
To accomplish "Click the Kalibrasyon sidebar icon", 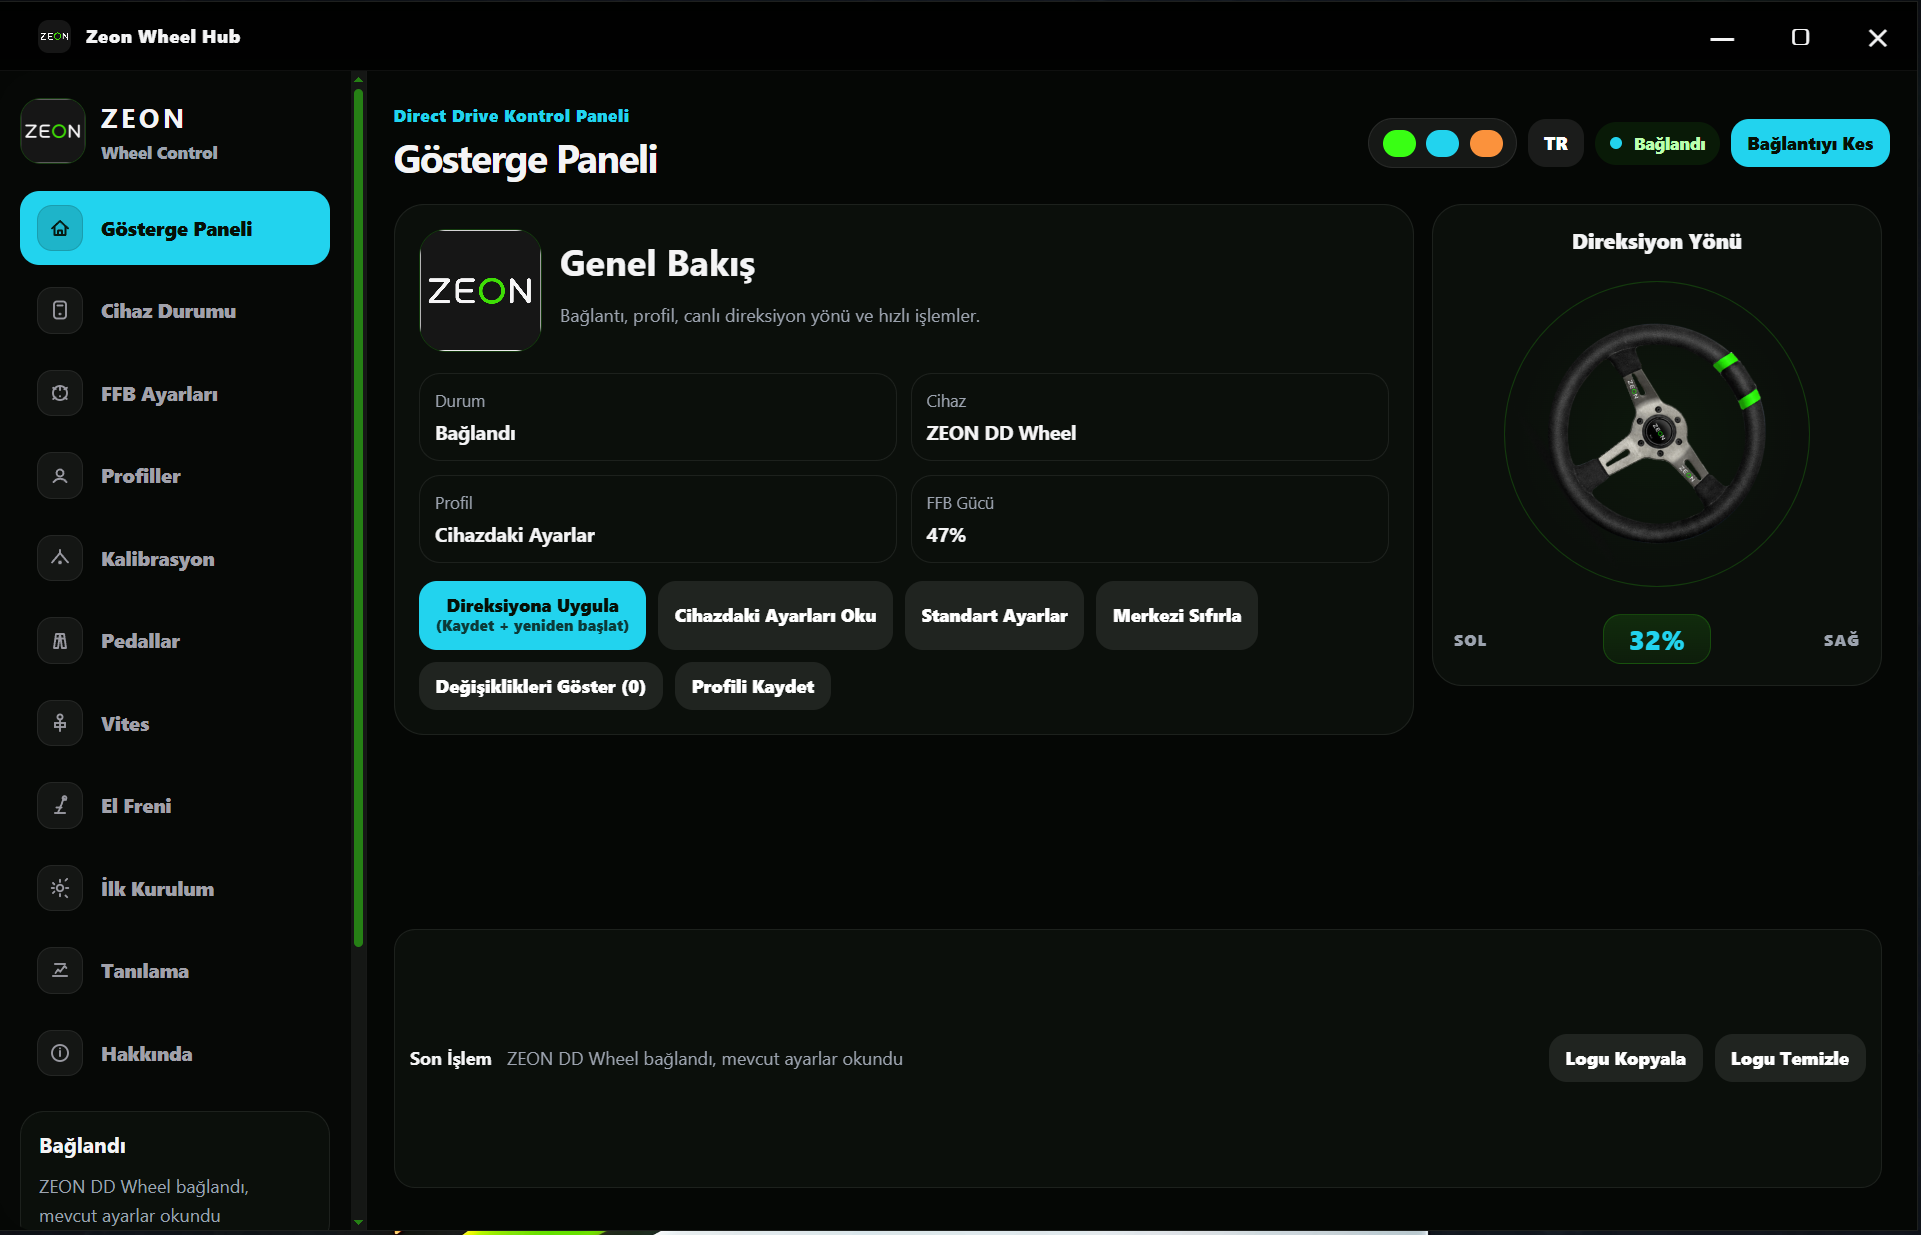I will pyautogui.click(x=60, y=559).
